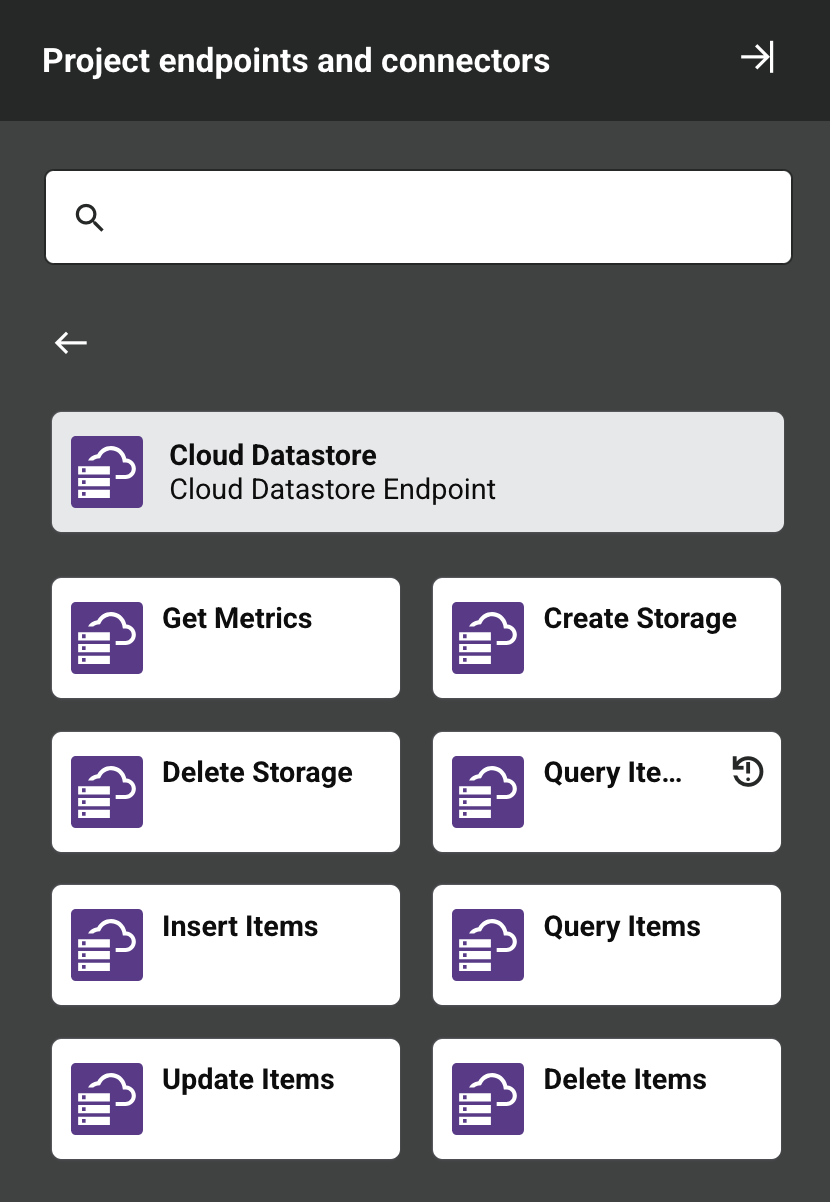Viewport: 830px width, 1202px height.
Task: Click the Insert Items datastore icon
Action: click(106, 944)
